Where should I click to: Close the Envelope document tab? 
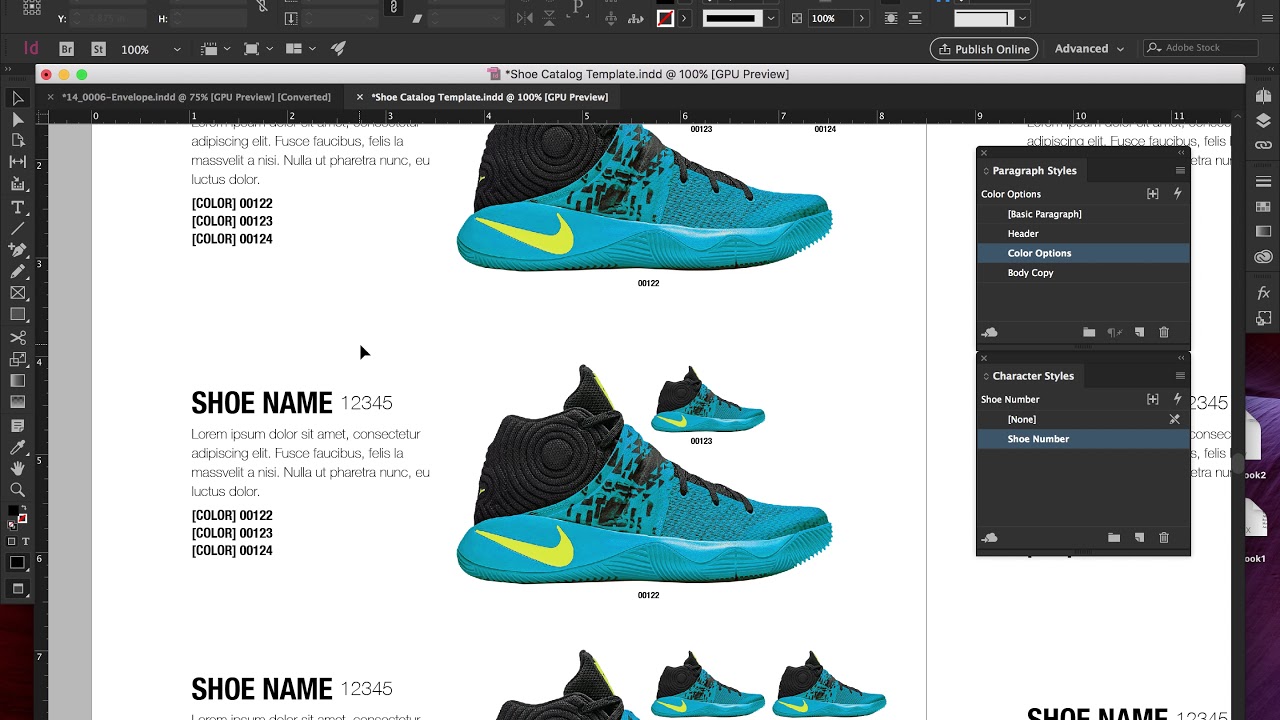click(x=51, y=97)
